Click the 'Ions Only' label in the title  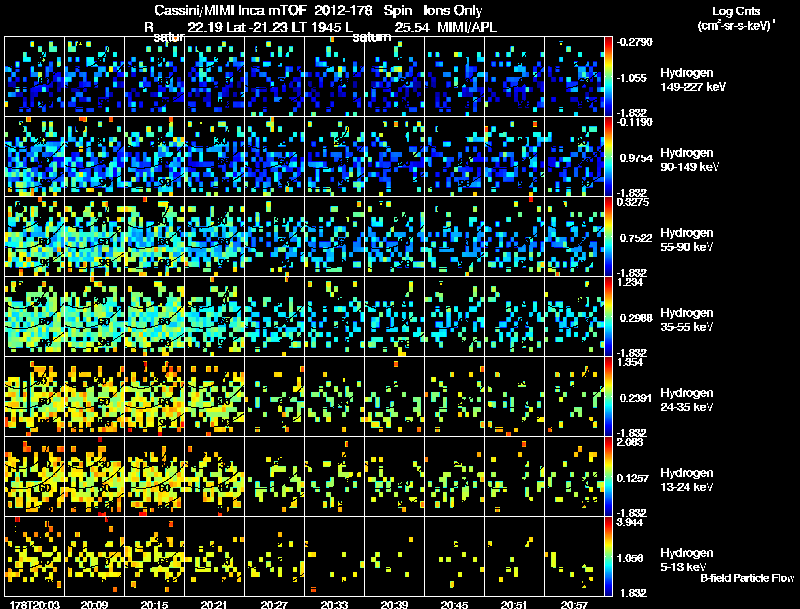click(x=453, y=11)
